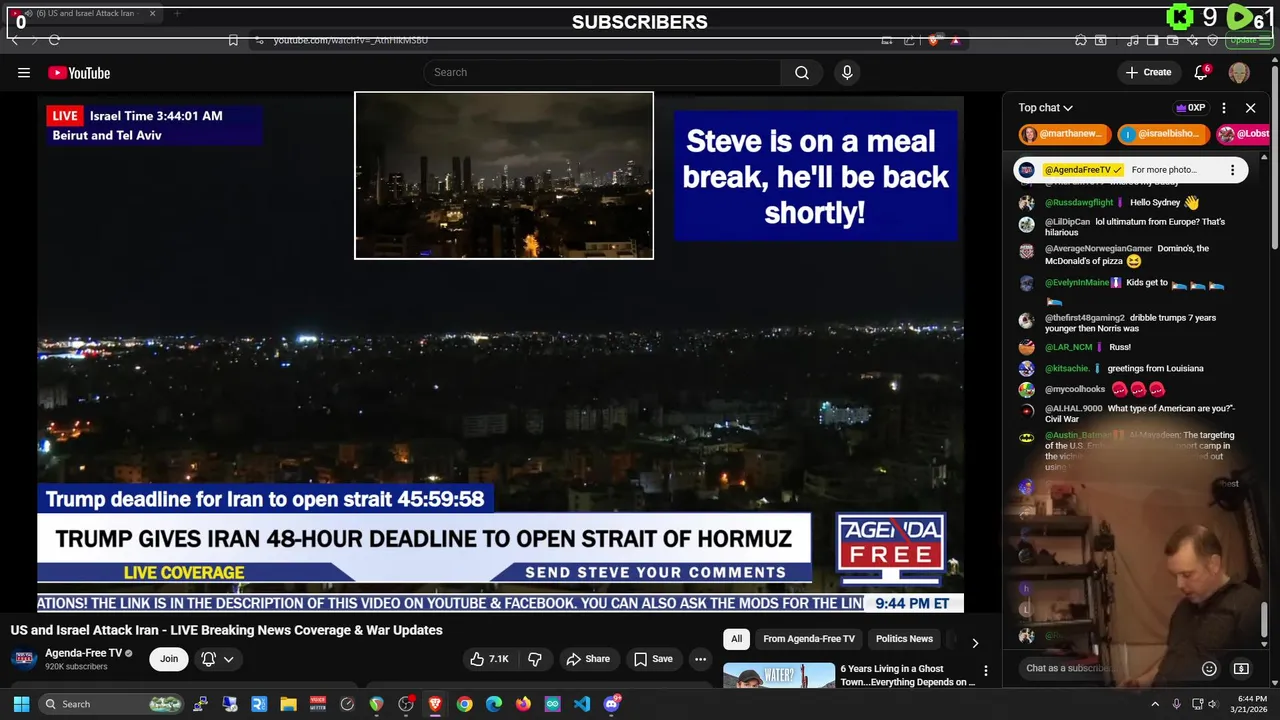The height and width of the screenshot is (720, 1280).
Task: Open the notifications bell
Action: 1202,72
